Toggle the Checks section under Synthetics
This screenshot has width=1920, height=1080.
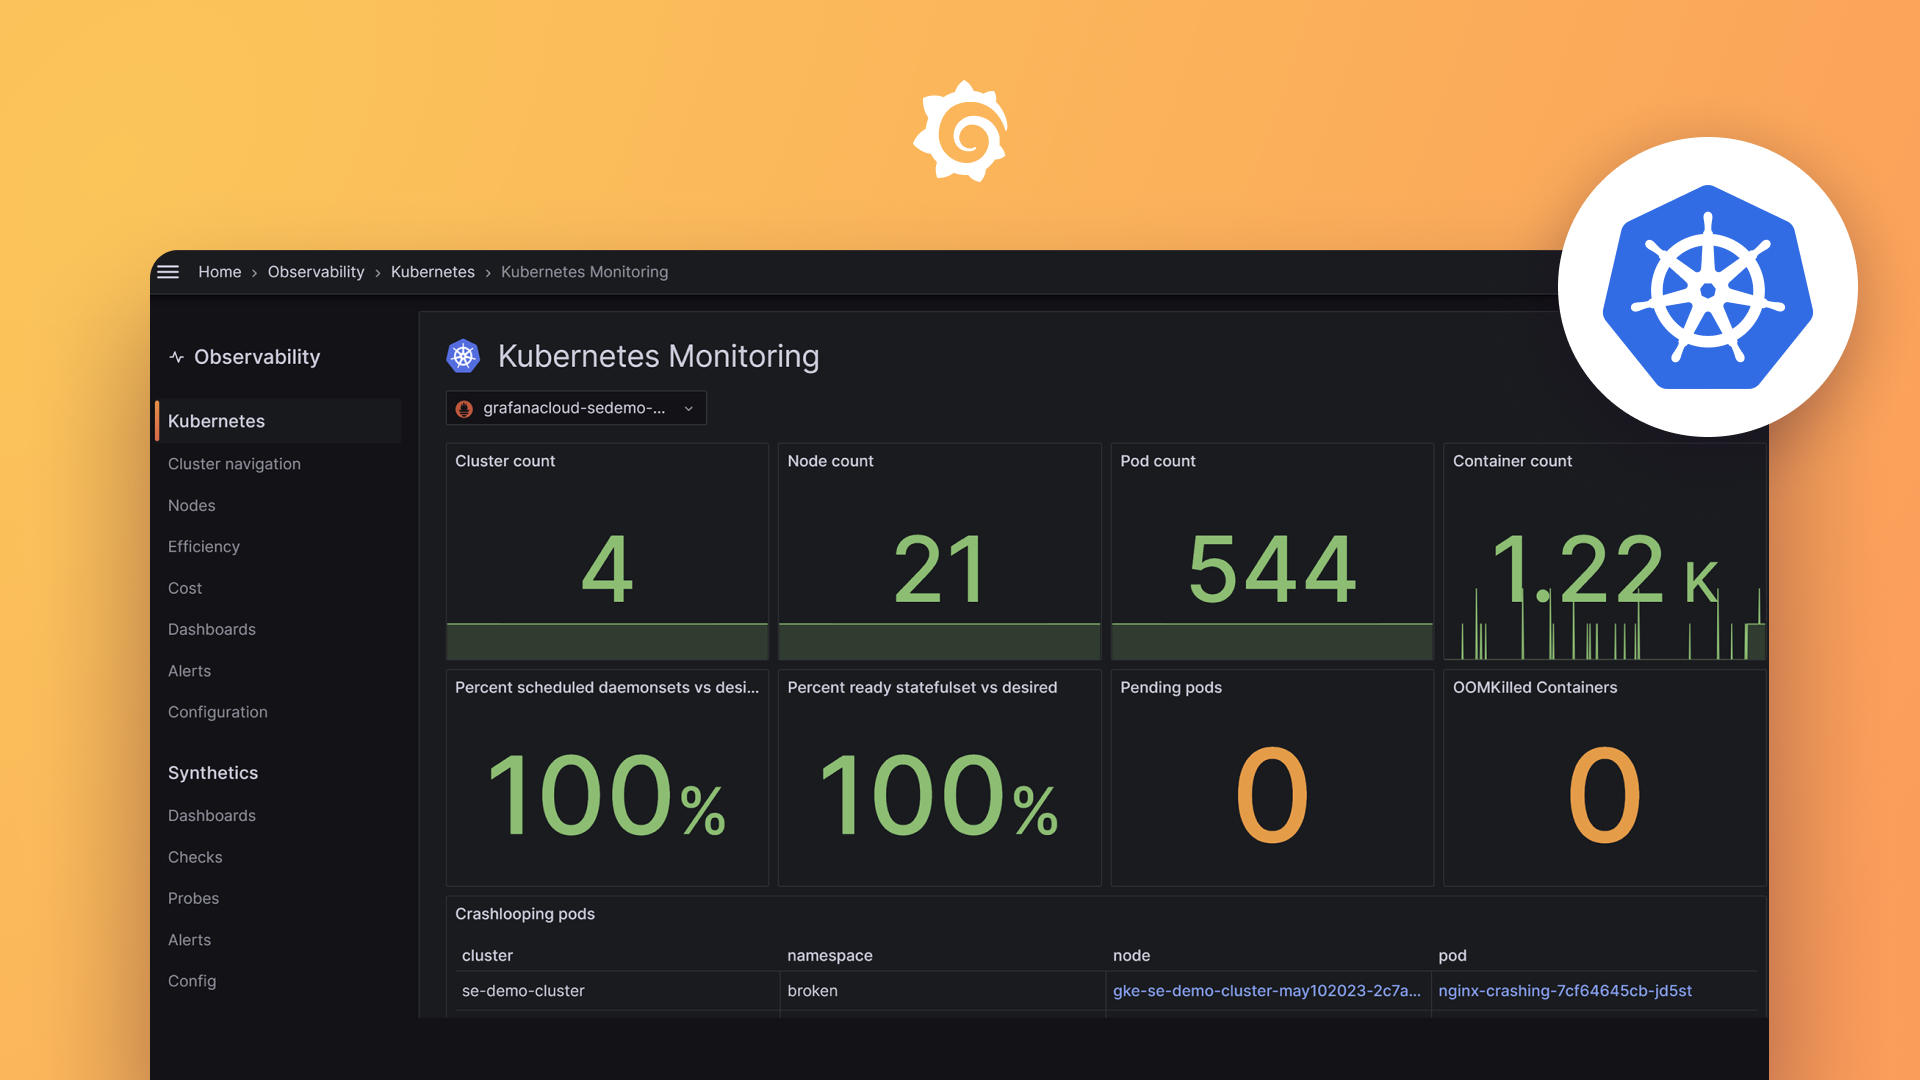194,856
